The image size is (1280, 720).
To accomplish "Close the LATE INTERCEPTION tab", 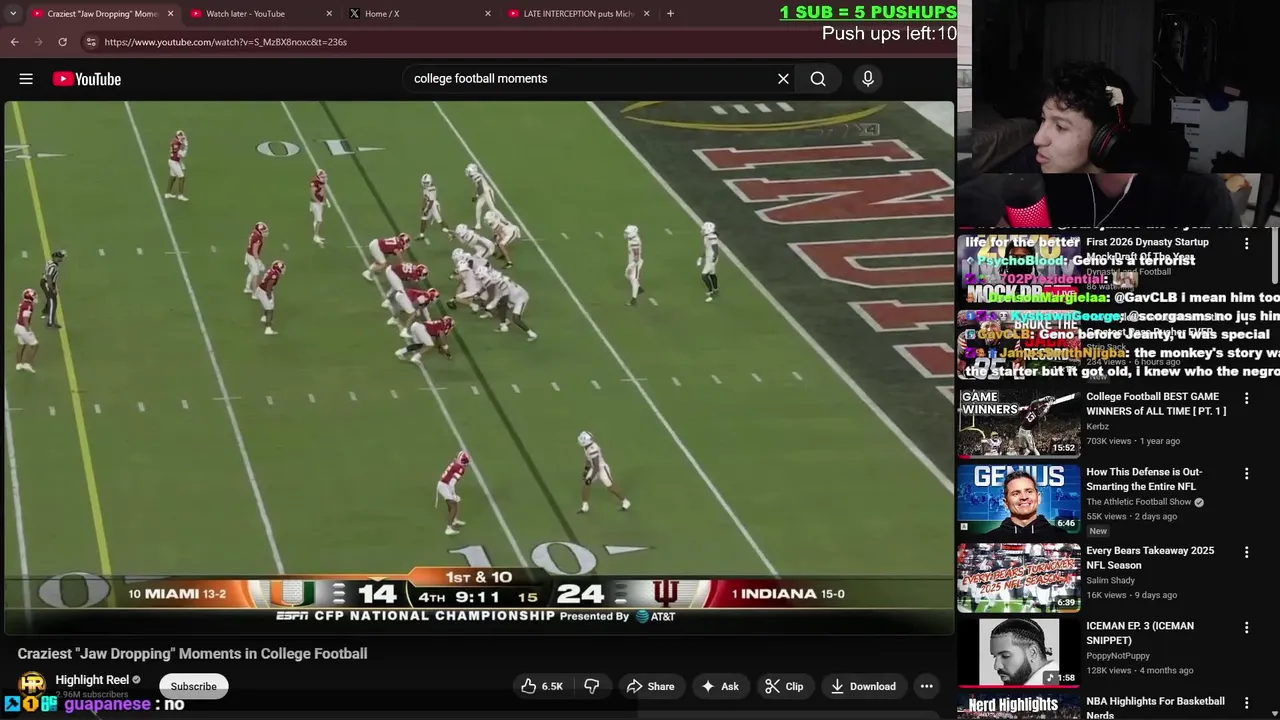I will tap(647, 14).
